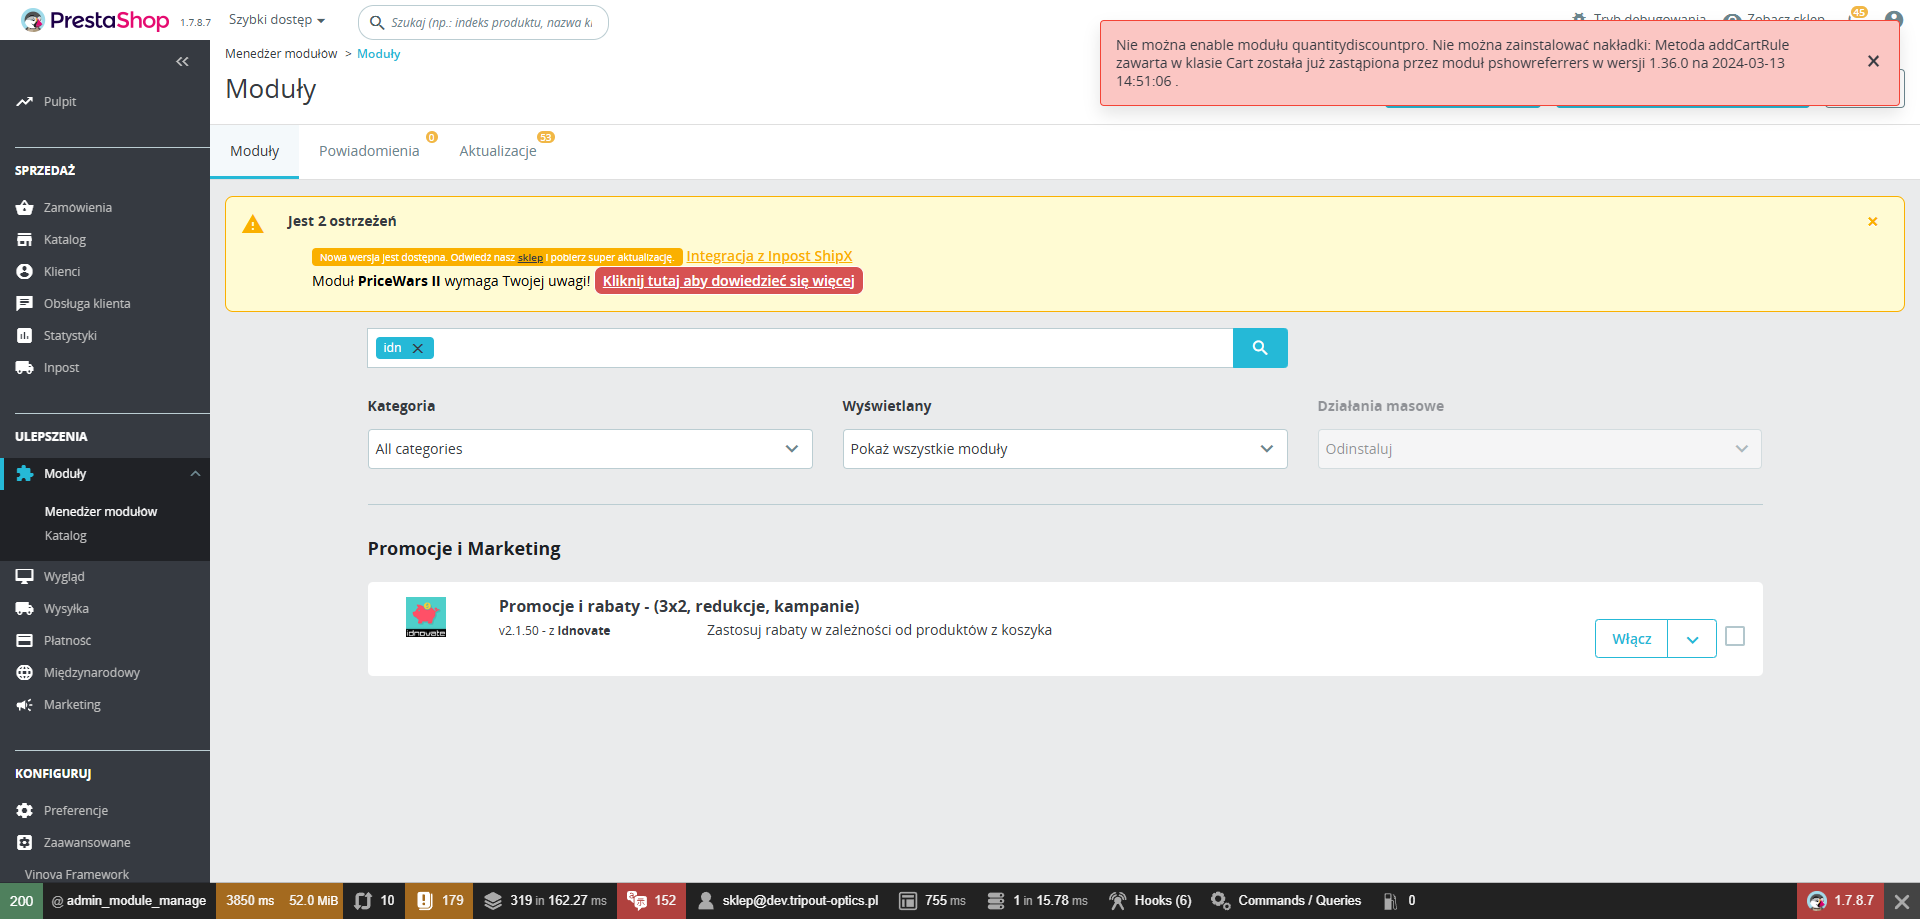Open the Katalog store icon under Sprzedaż

(x=25, y=240)
